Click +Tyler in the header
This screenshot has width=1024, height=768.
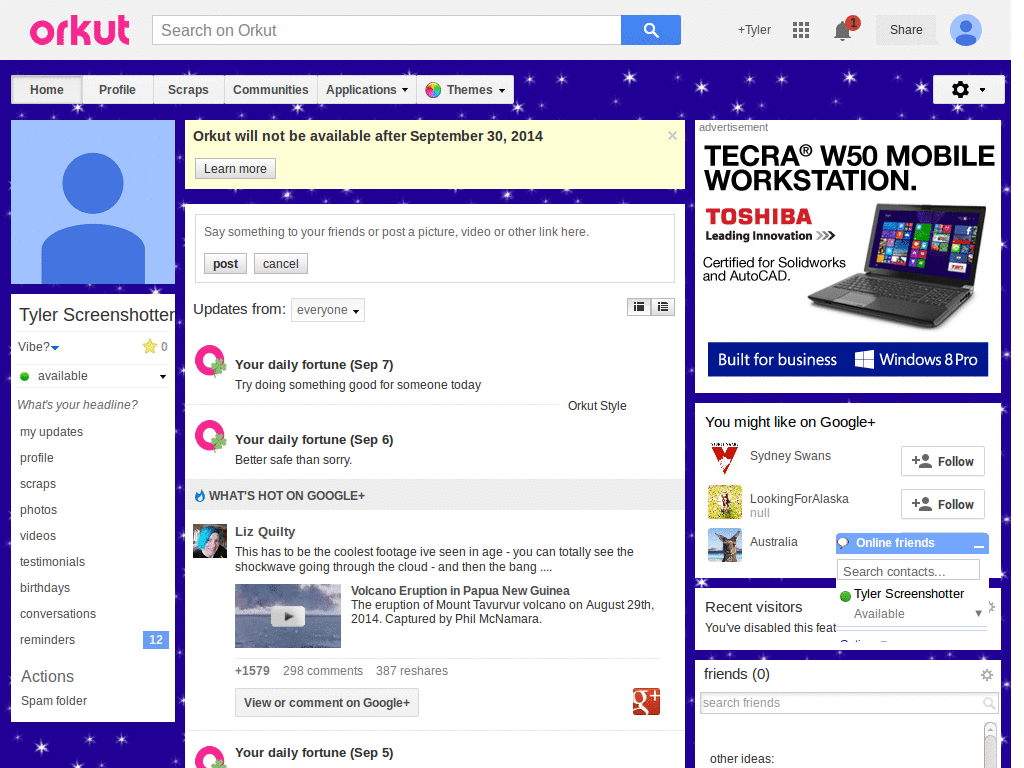[x=754, y=30]
